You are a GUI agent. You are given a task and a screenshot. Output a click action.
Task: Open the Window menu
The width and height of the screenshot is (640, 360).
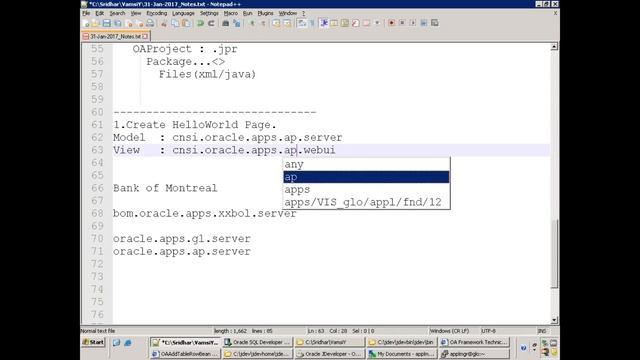click(287, 13)
